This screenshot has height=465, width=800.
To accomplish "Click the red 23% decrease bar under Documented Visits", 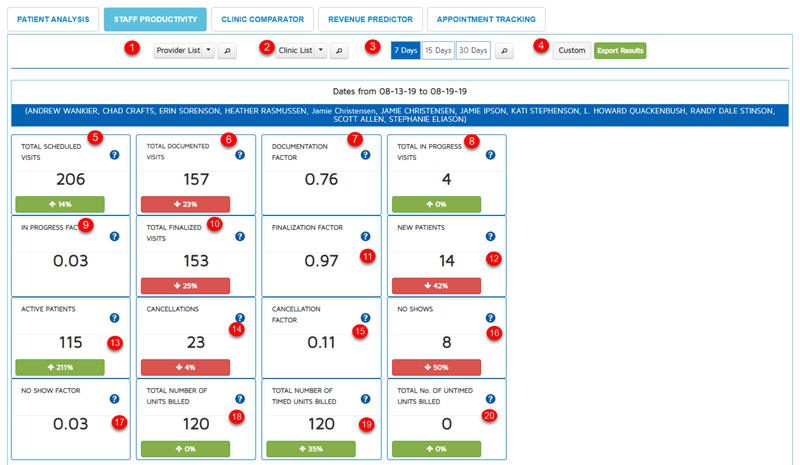I will pyautogui.click(x=188, y=204).
